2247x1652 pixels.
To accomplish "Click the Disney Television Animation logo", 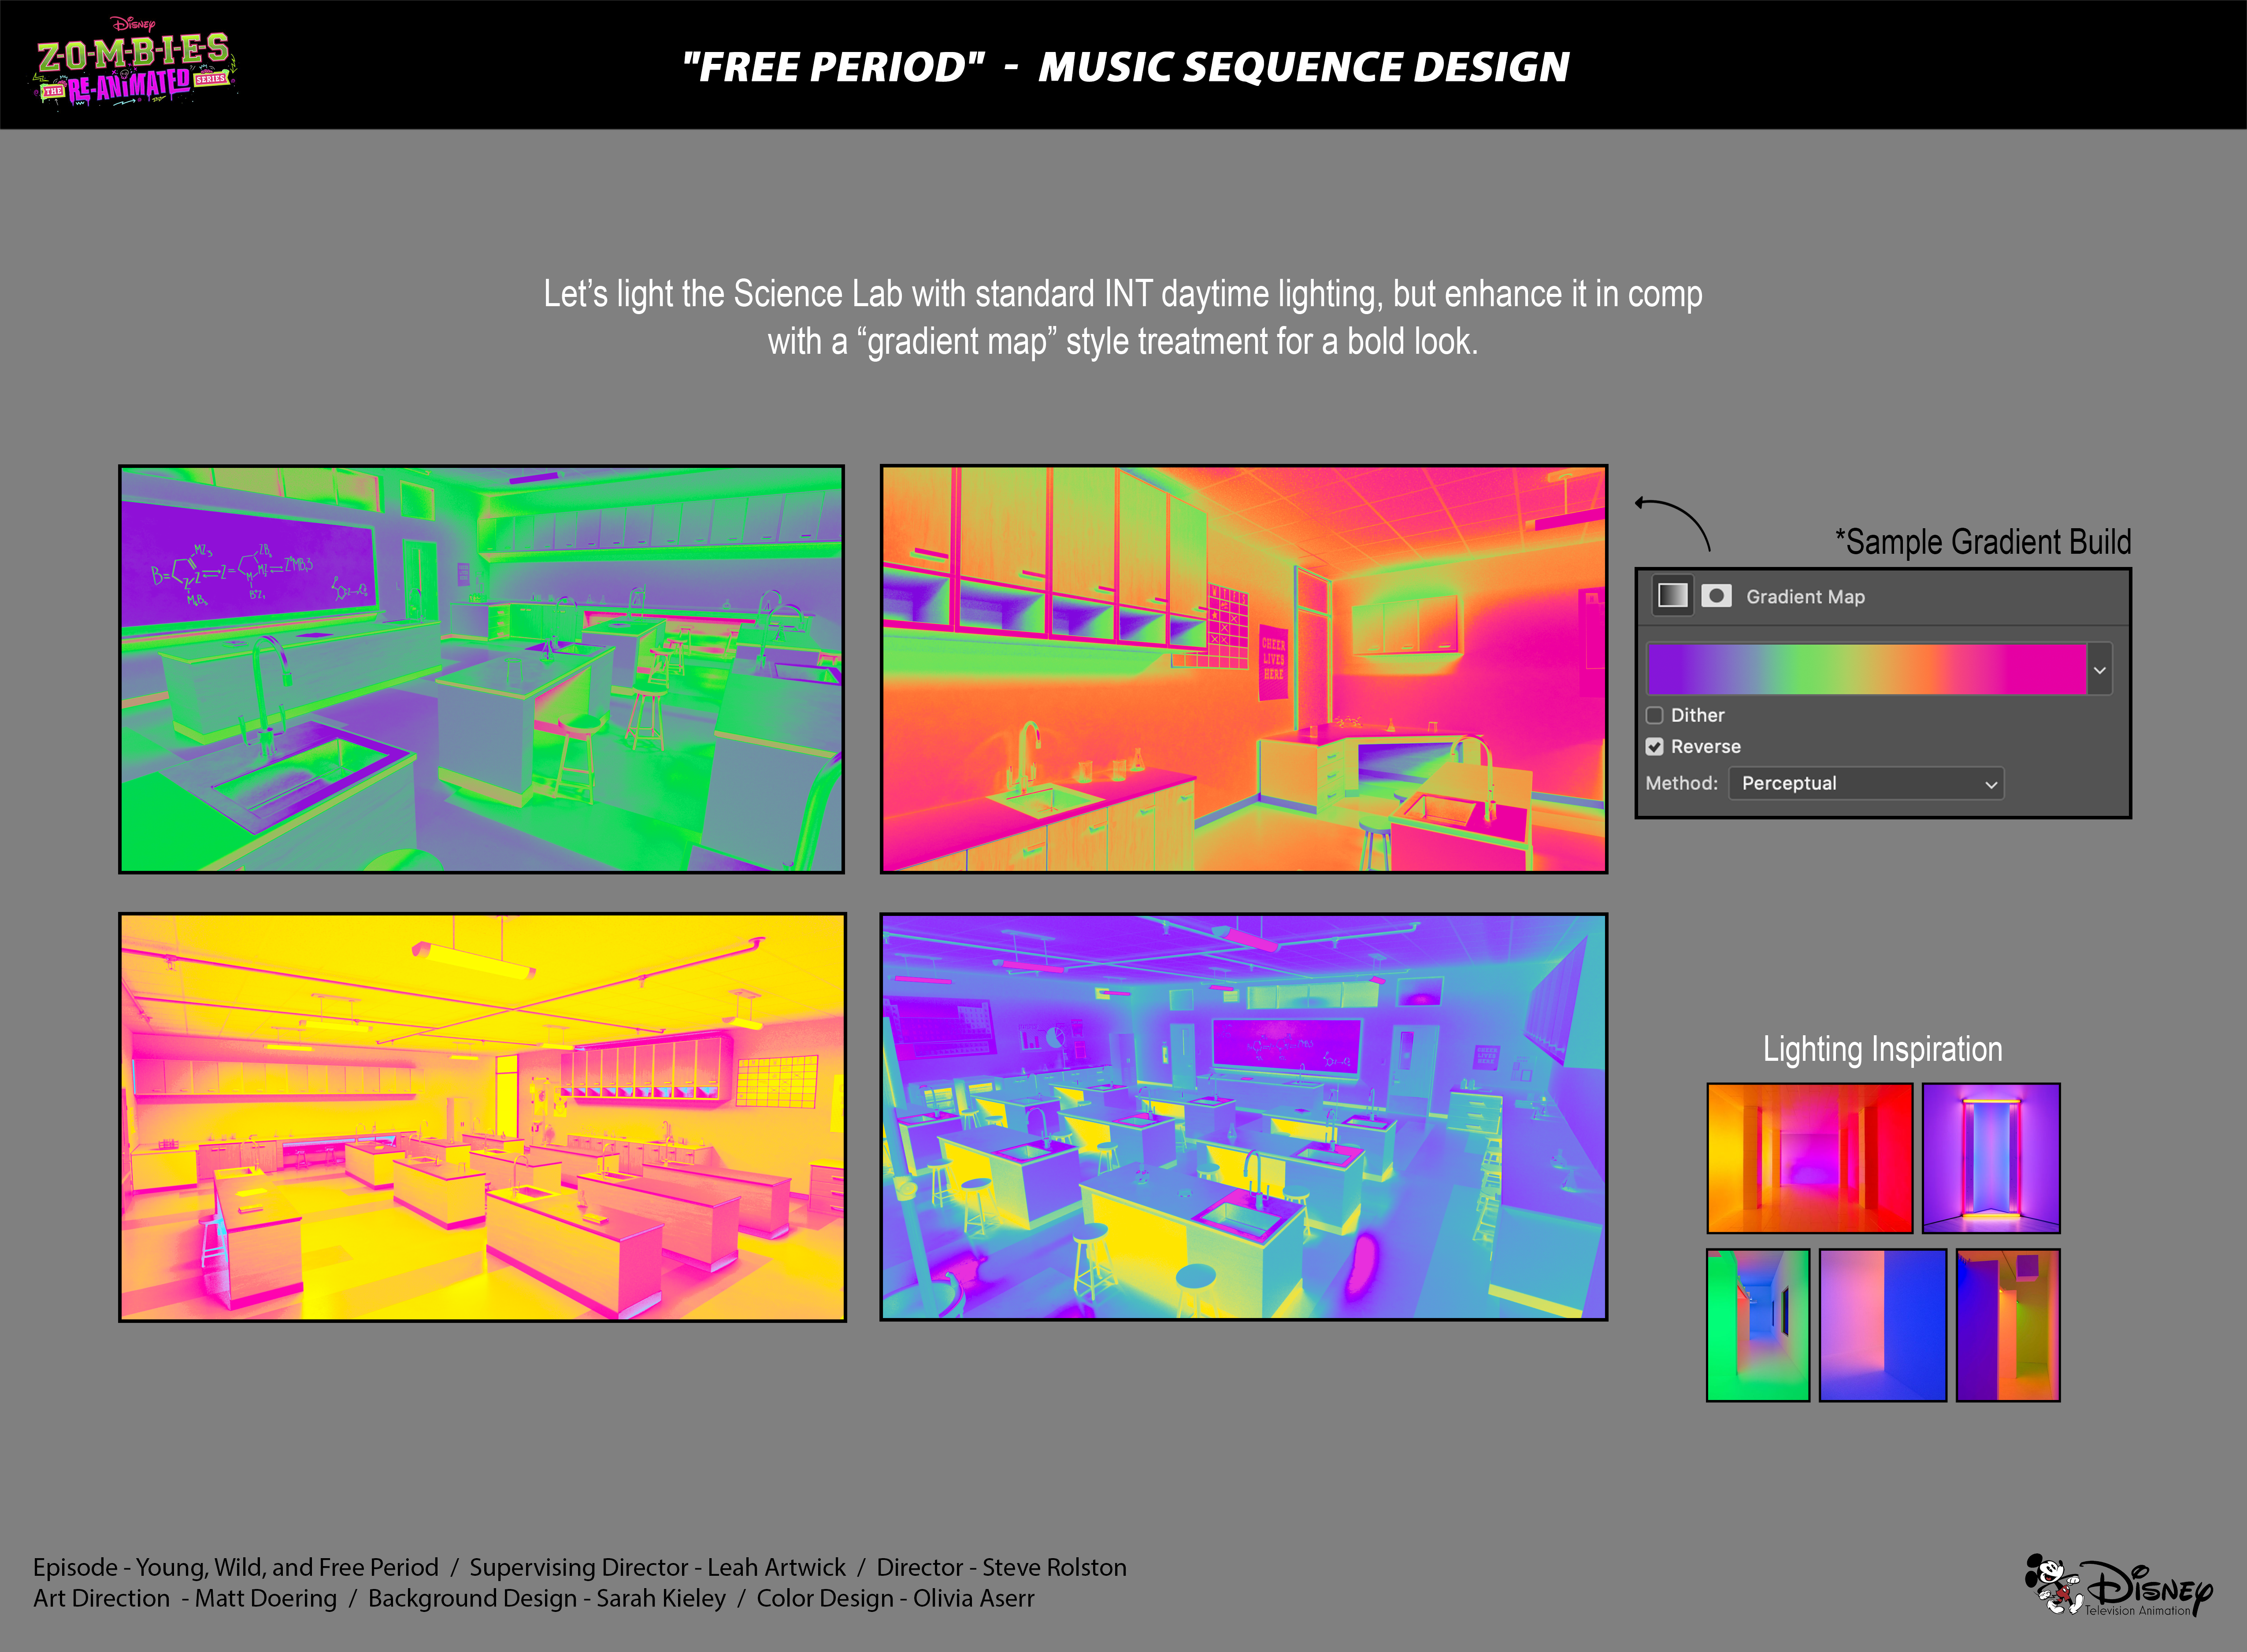I will [2122, 1585].
